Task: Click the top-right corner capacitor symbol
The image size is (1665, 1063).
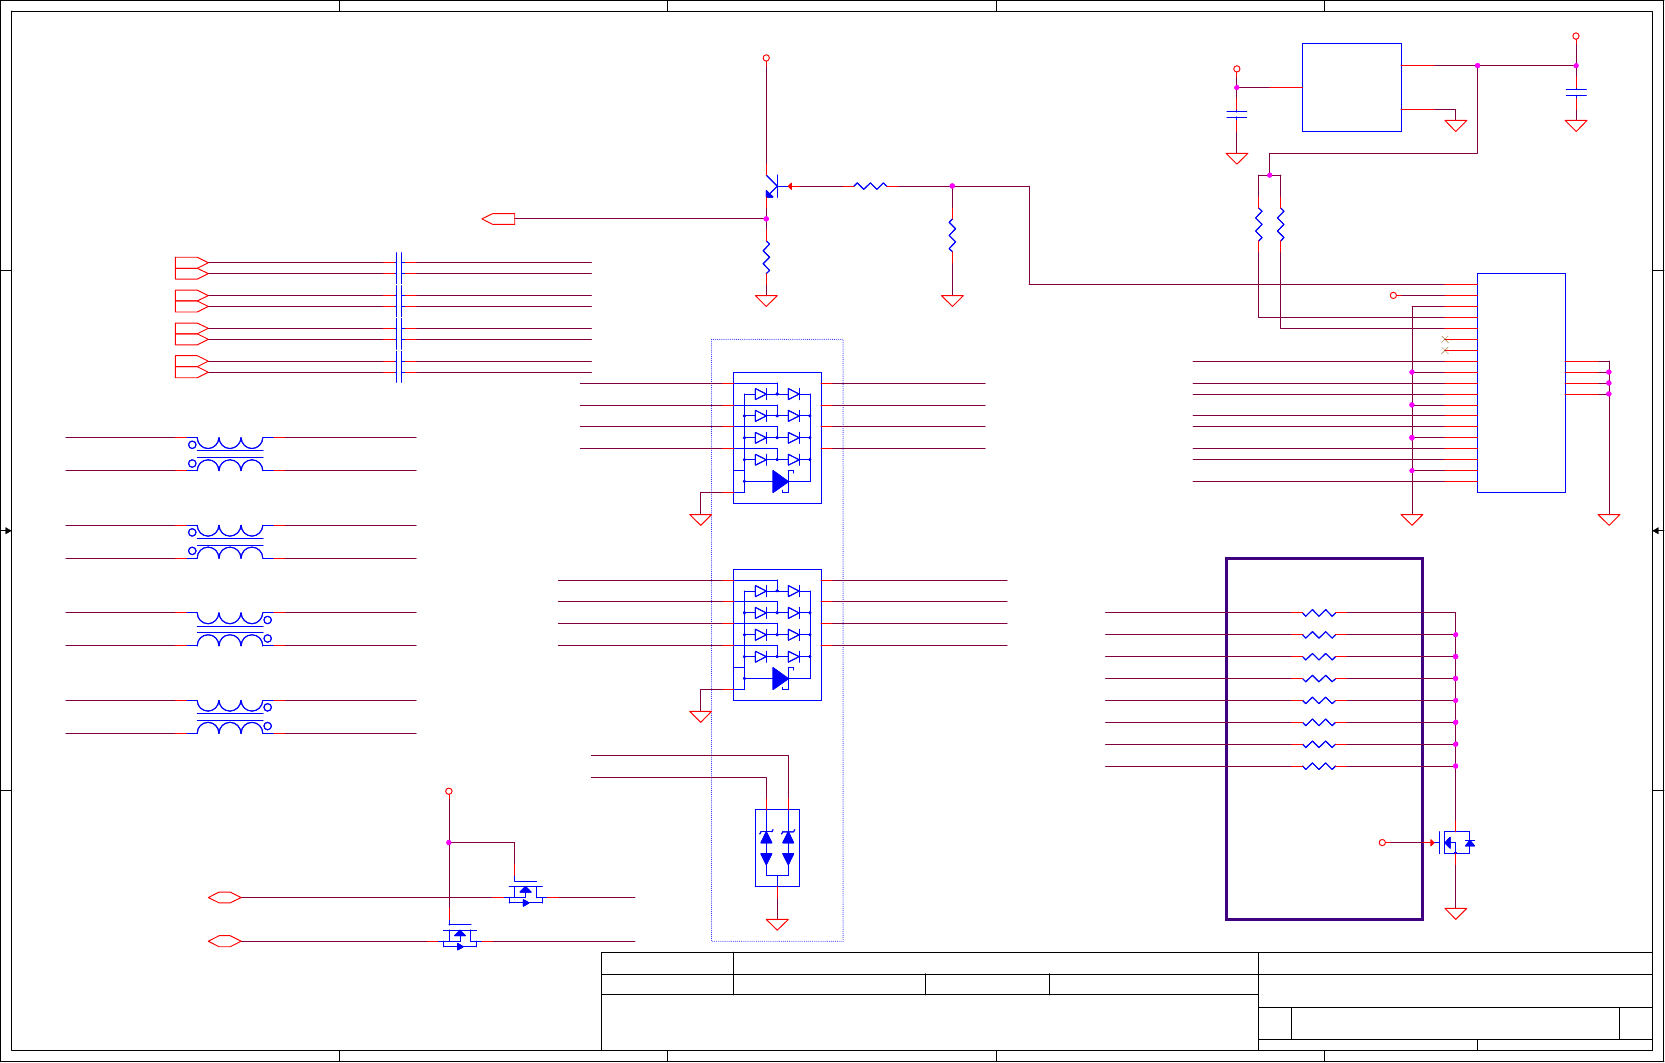Action: point(1576,92)
